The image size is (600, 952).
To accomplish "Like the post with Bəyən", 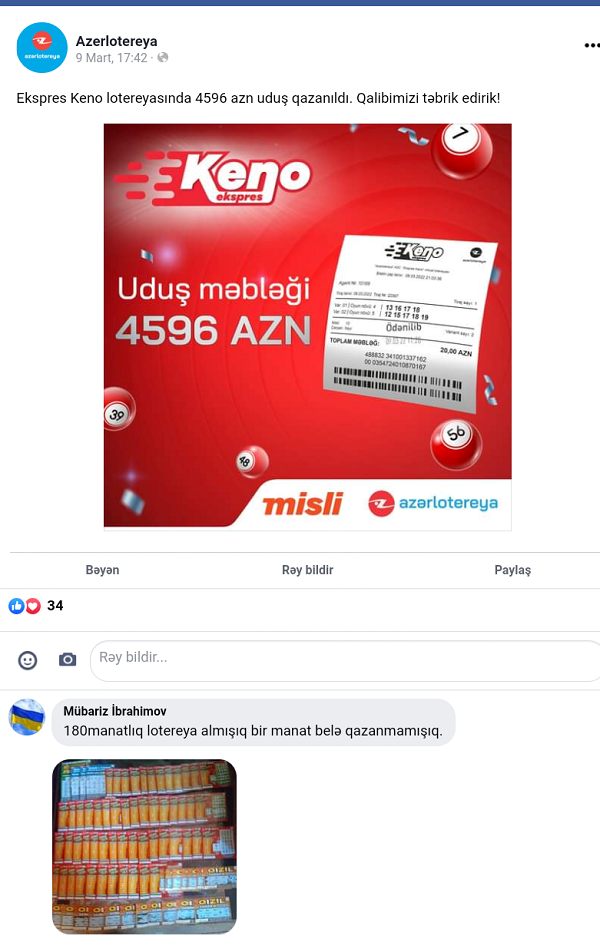I will (x=103, y=570).
